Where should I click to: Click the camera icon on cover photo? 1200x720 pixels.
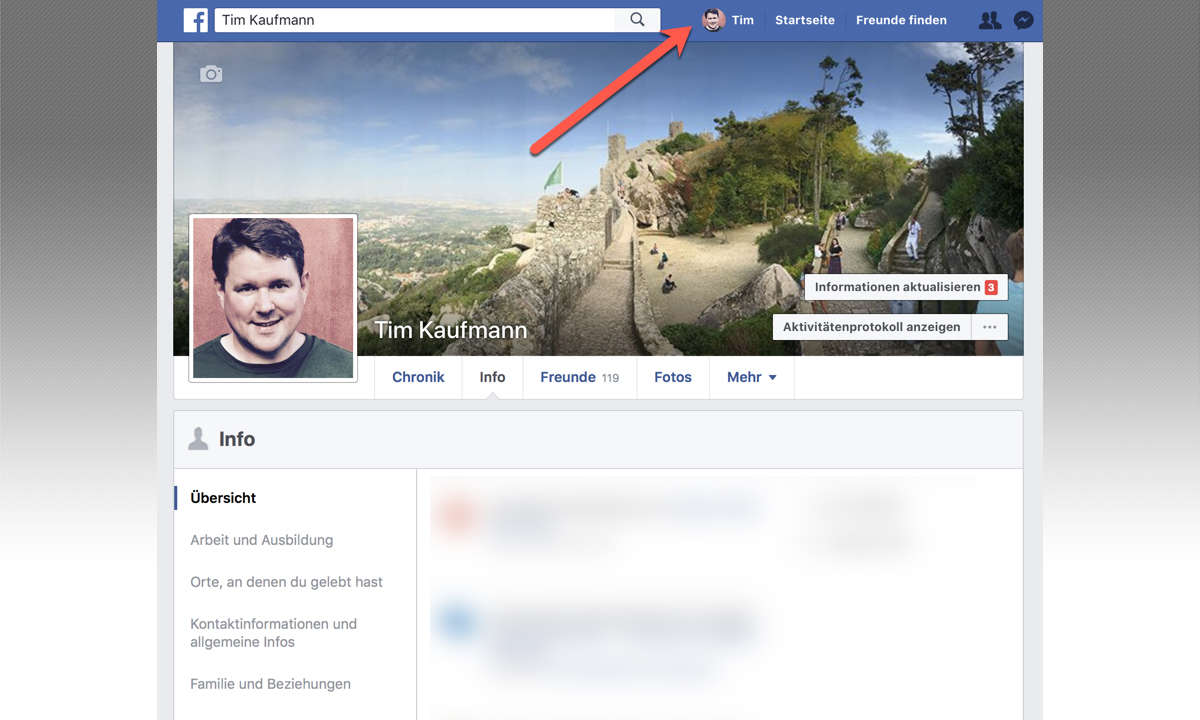[x=211, y=74]
